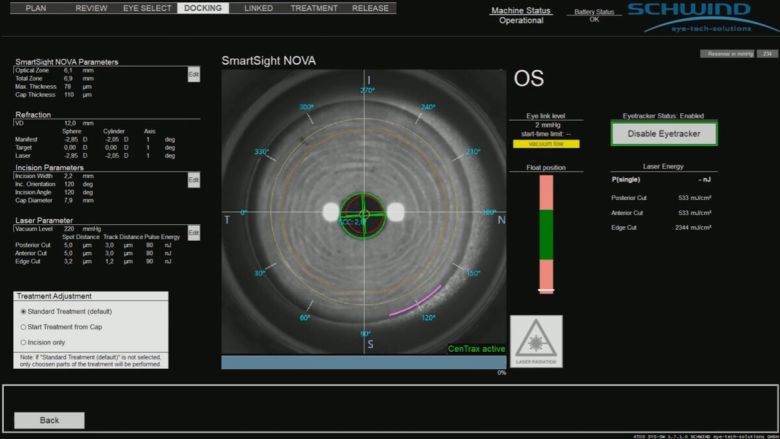
Task: Go back with the Back button
Action: pos(49,420)
